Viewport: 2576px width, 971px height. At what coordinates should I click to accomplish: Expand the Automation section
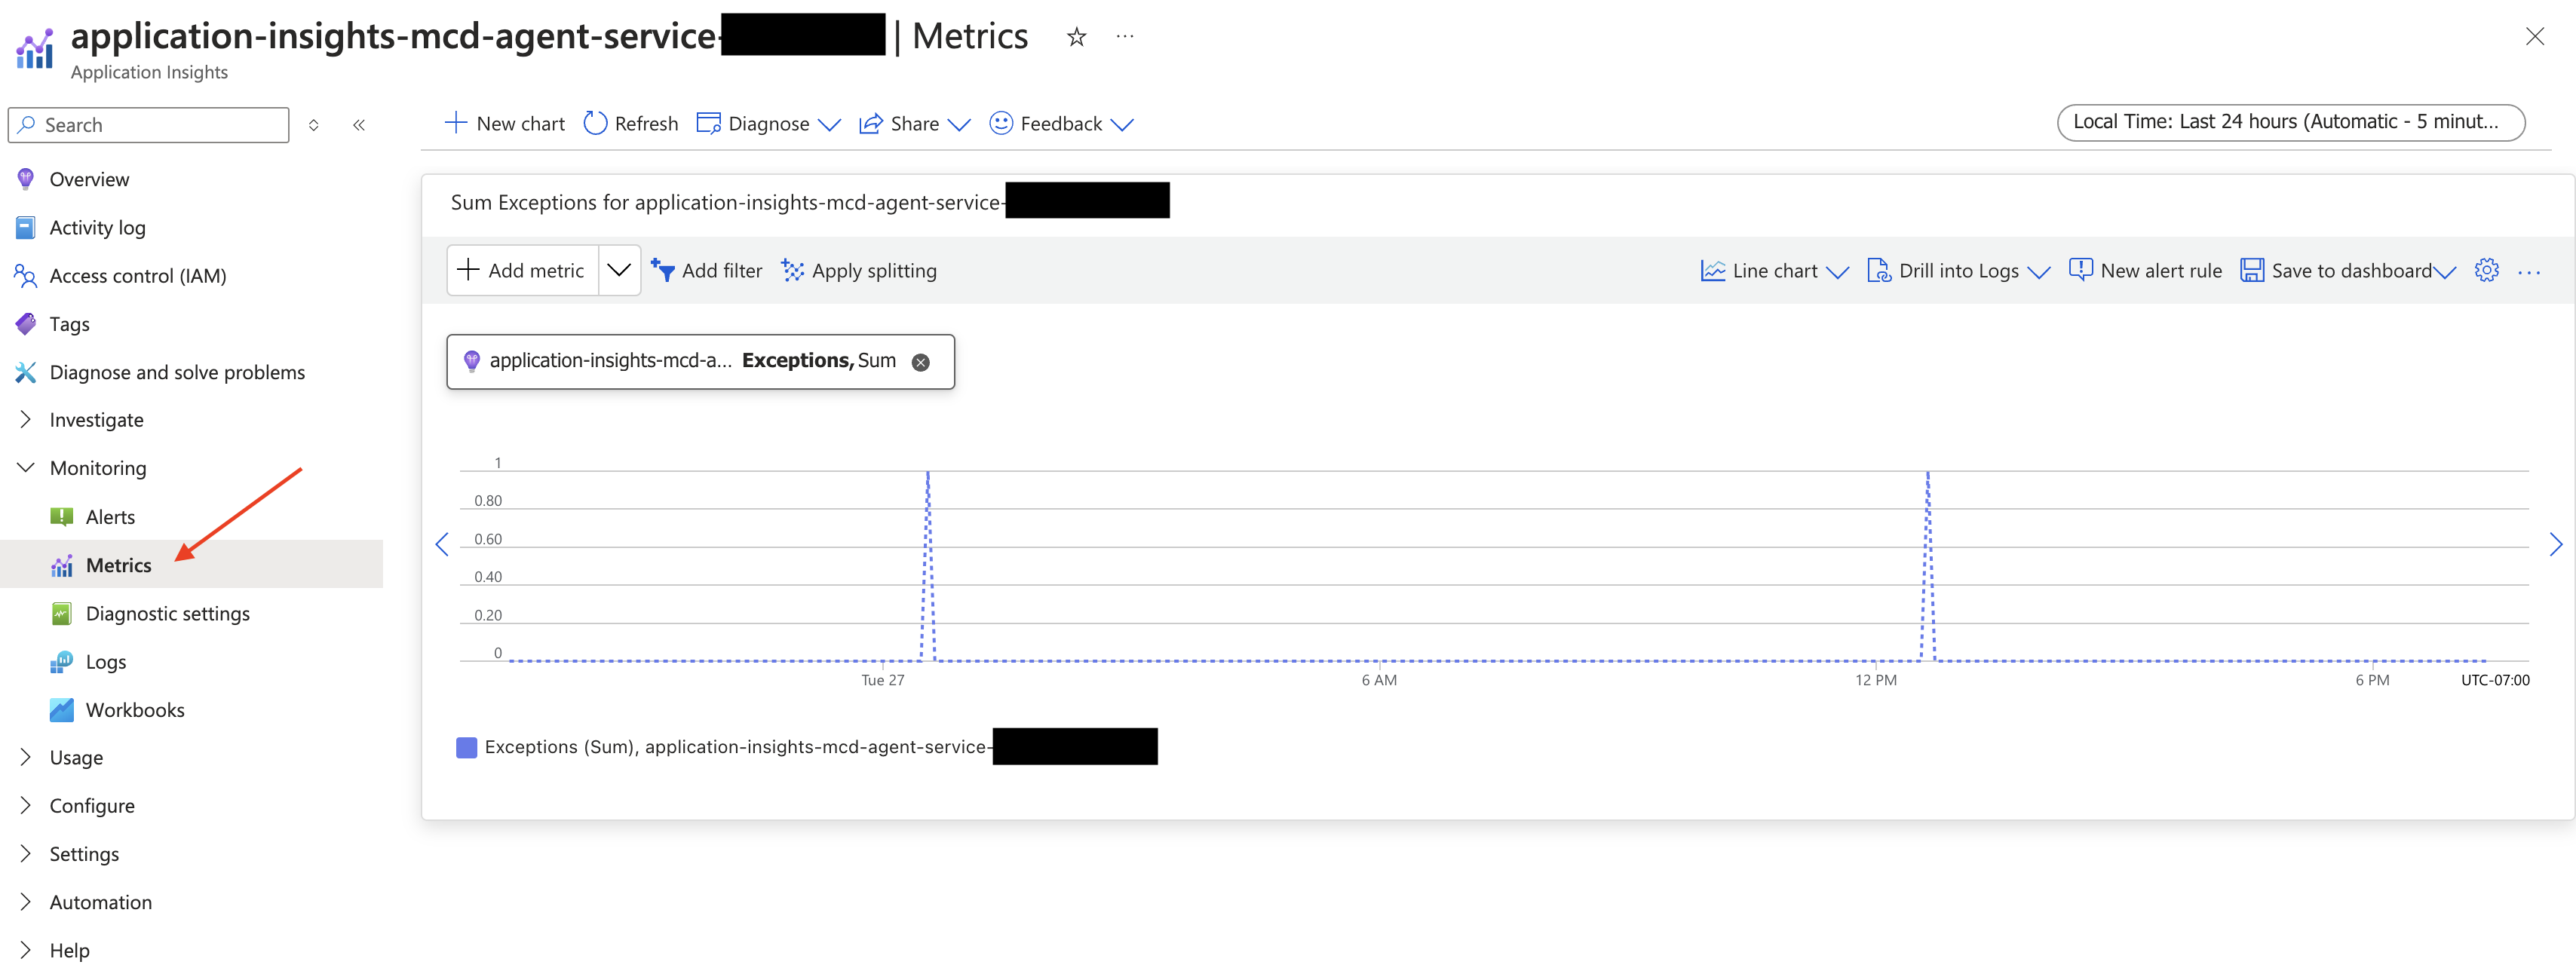(x=100, y=902)
